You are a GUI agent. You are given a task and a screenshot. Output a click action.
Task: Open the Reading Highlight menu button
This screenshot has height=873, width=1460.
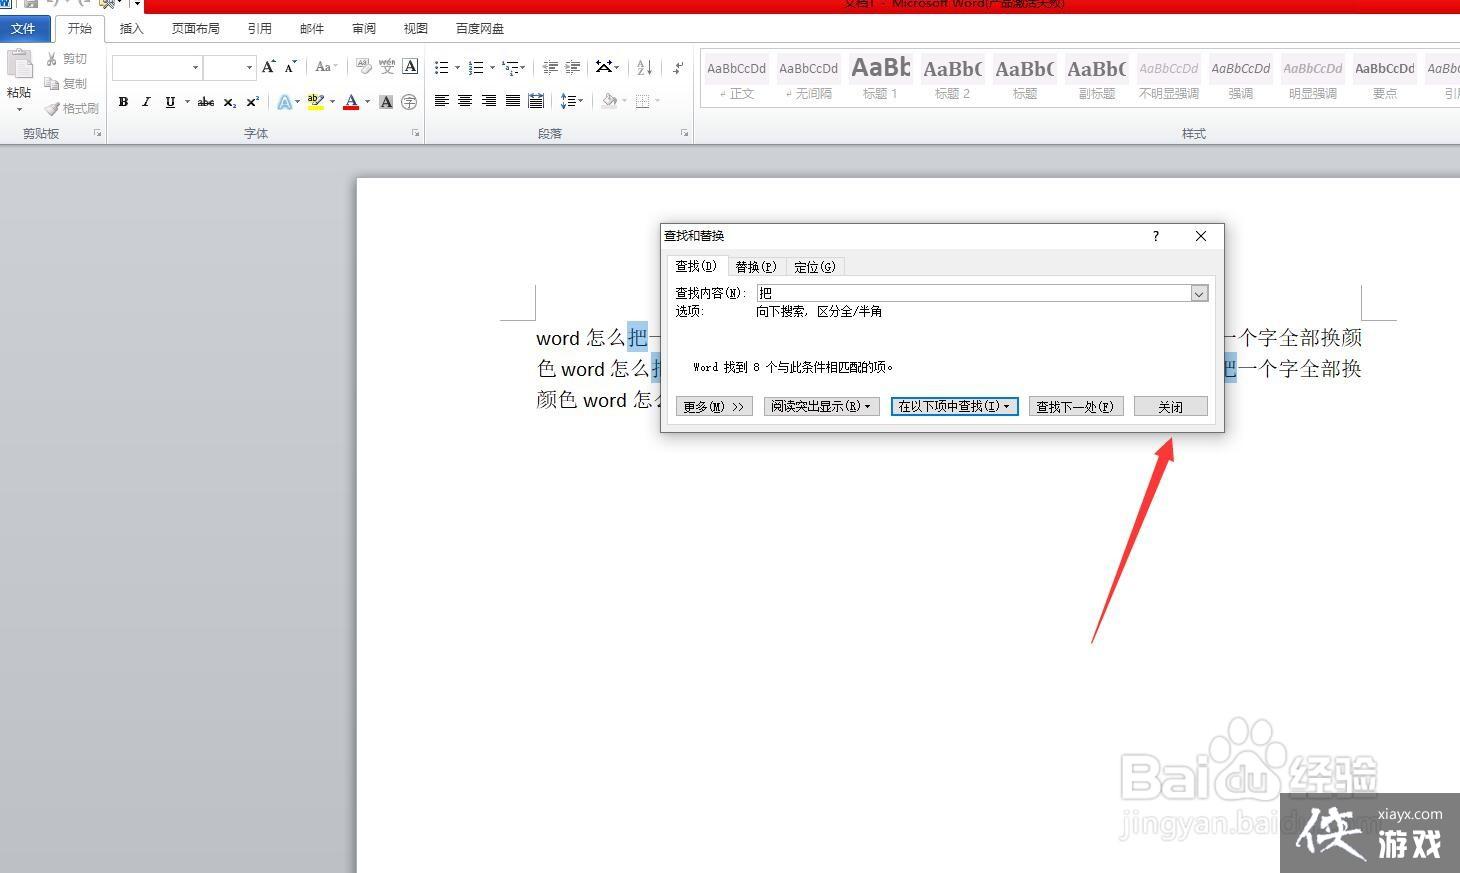(x=820, y=406)
